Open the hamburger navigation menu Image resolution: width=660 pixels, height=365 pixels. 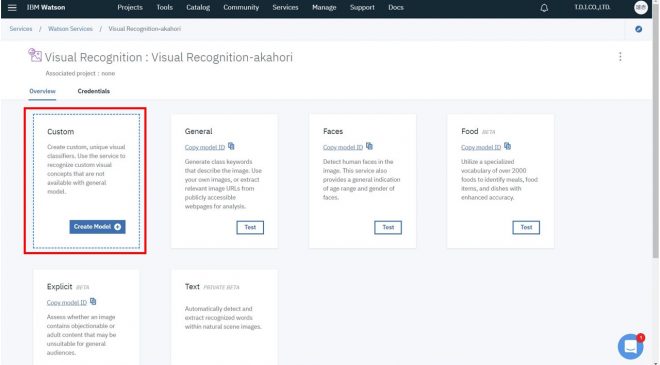[x=12, y=8]
